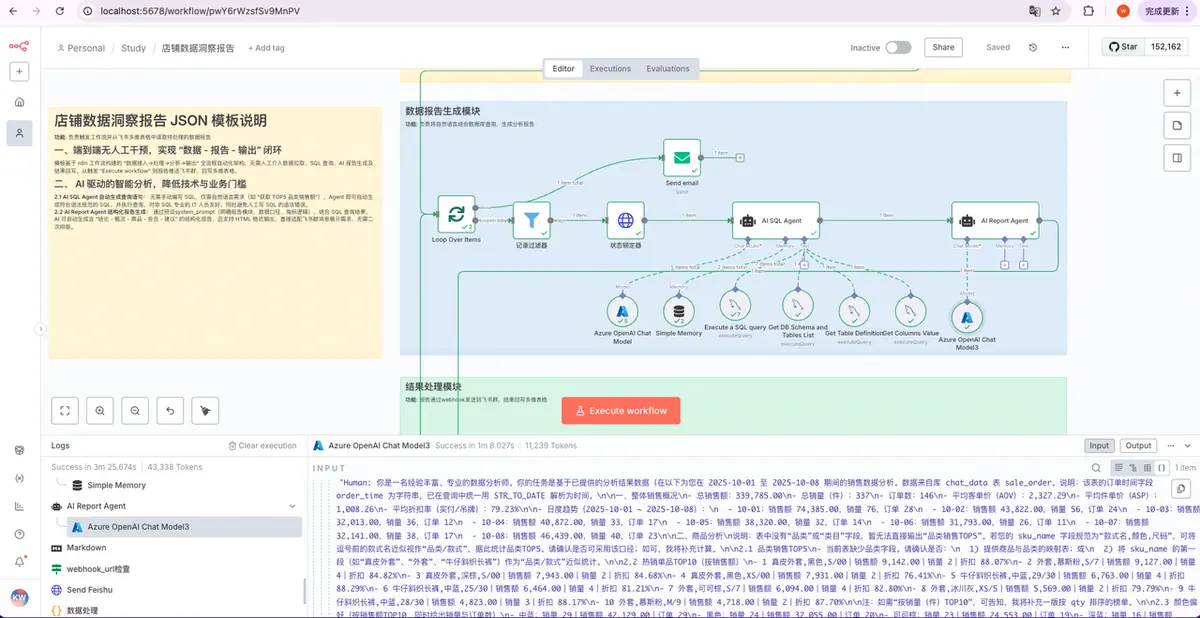Click Clear execution in logs
The image size is (1200, 618).
[x=262, y=446]
